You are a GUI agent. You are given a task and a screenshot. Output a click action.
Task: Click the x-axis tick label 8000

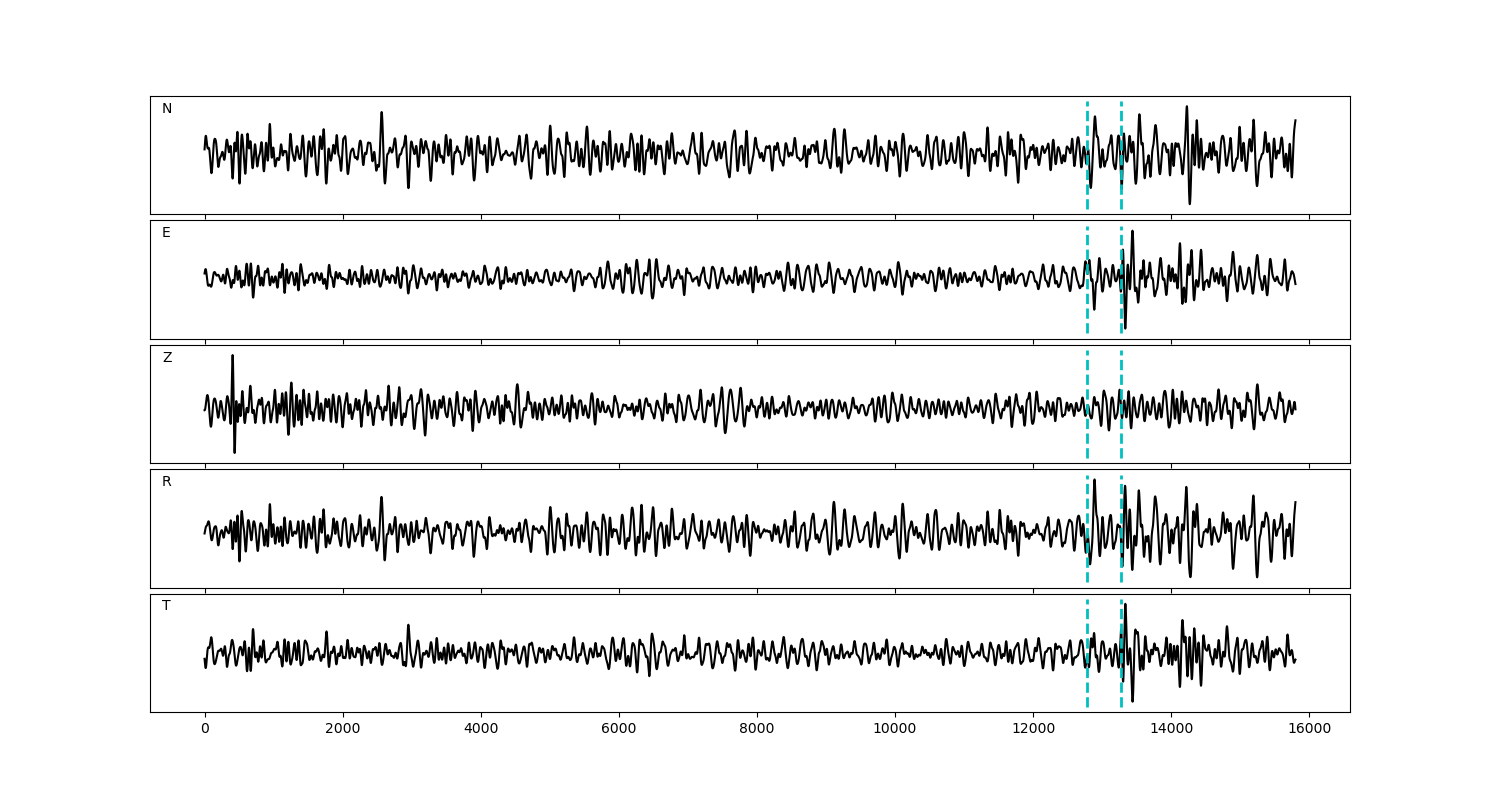coord(757,729)
